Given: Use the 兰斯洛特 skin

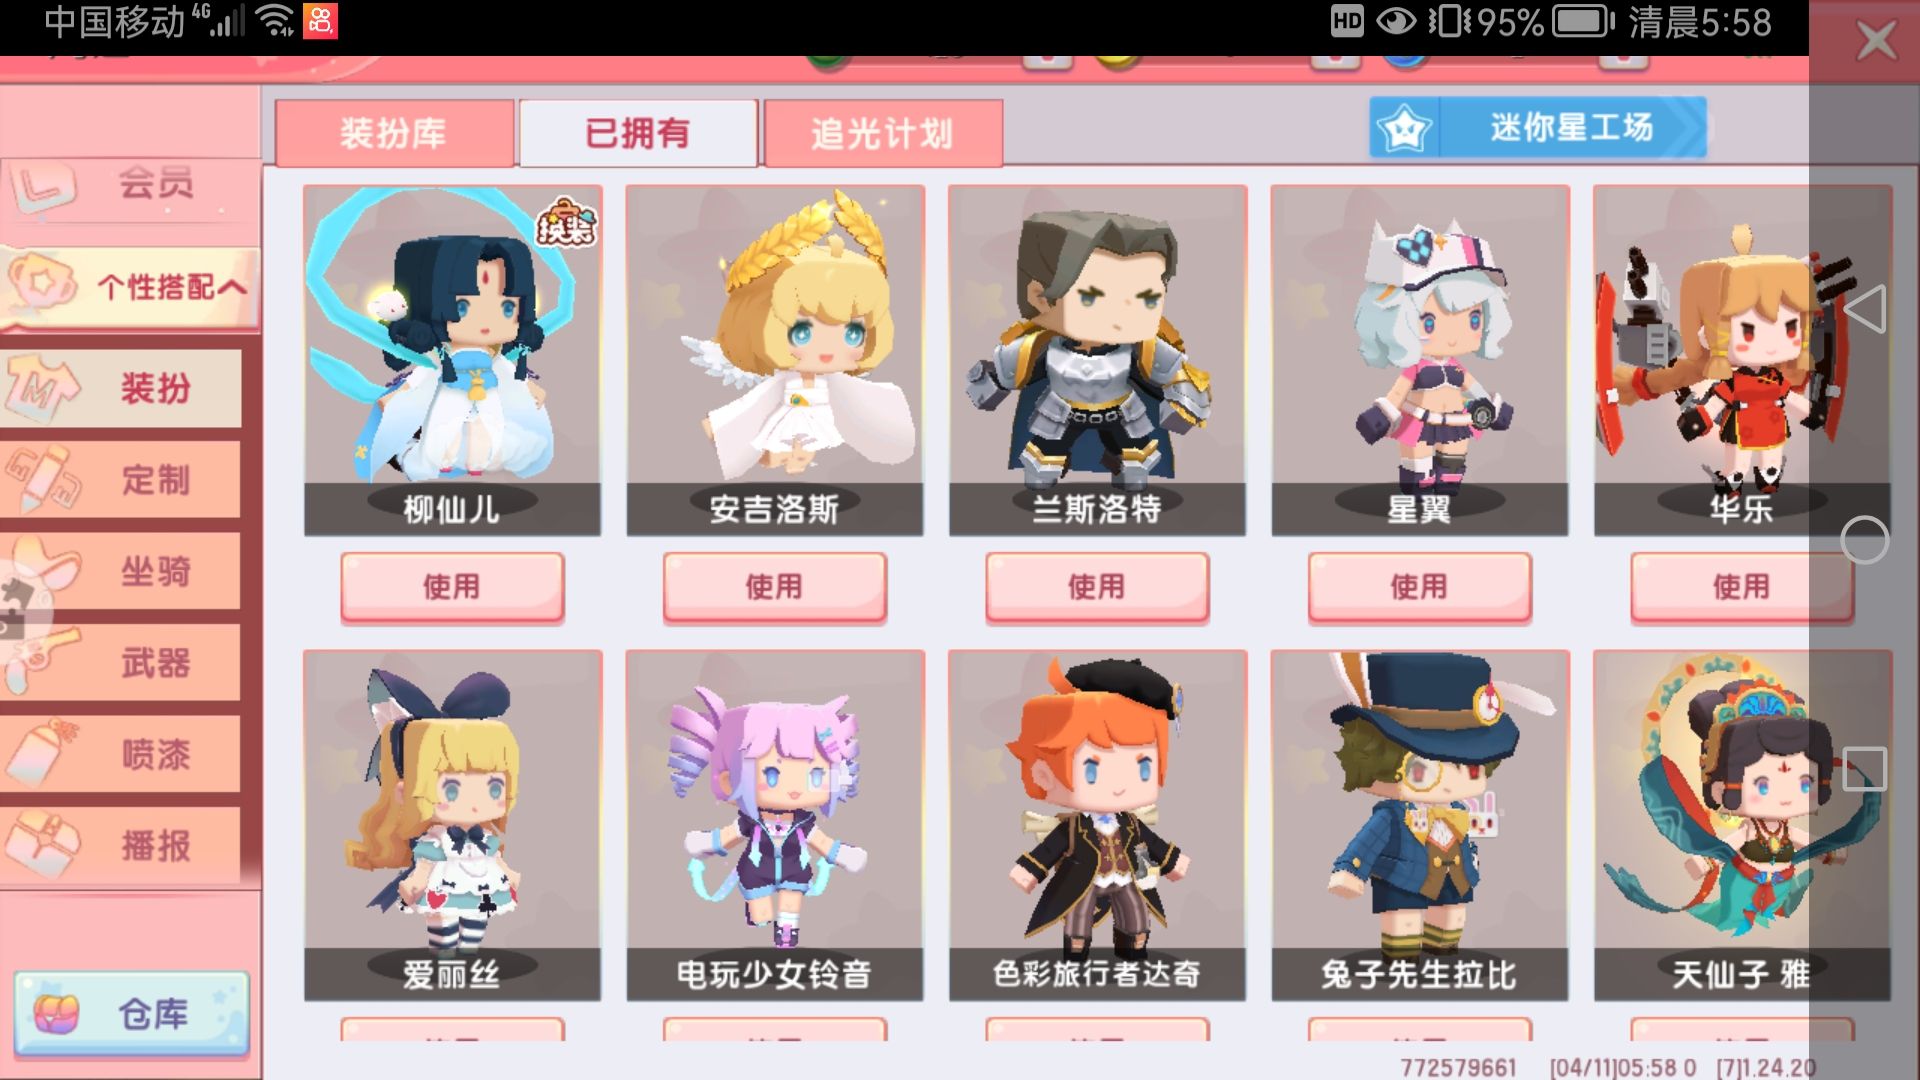Looking at the screenshot, I should point(1097,587).
